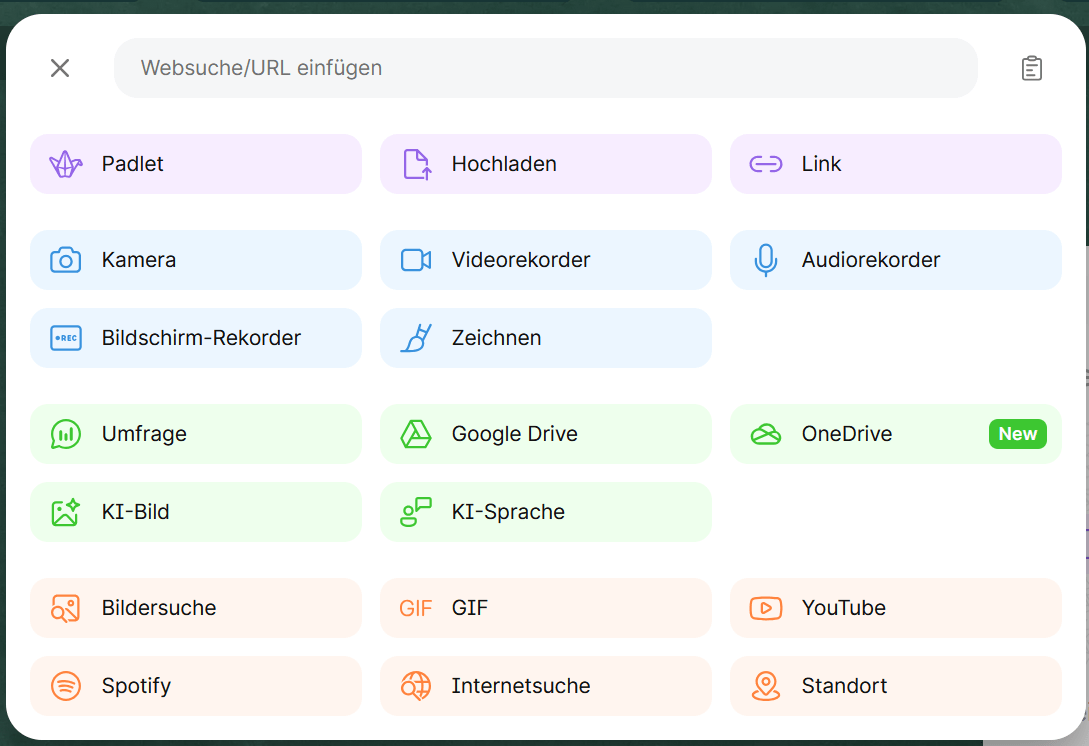Click the YouTube play icon
The width and height of the screenshot is (1089, 746).
pos(765,608)
